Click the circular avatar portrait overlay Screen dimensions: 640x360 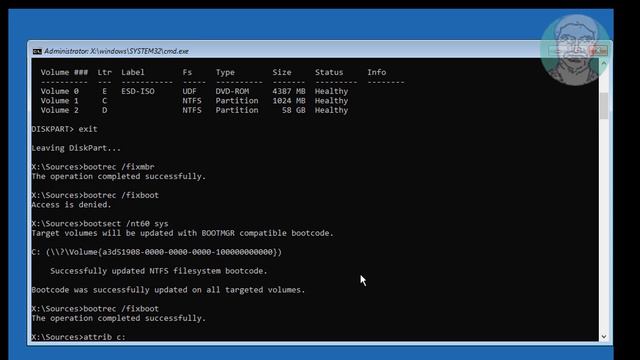pos(576,50)
